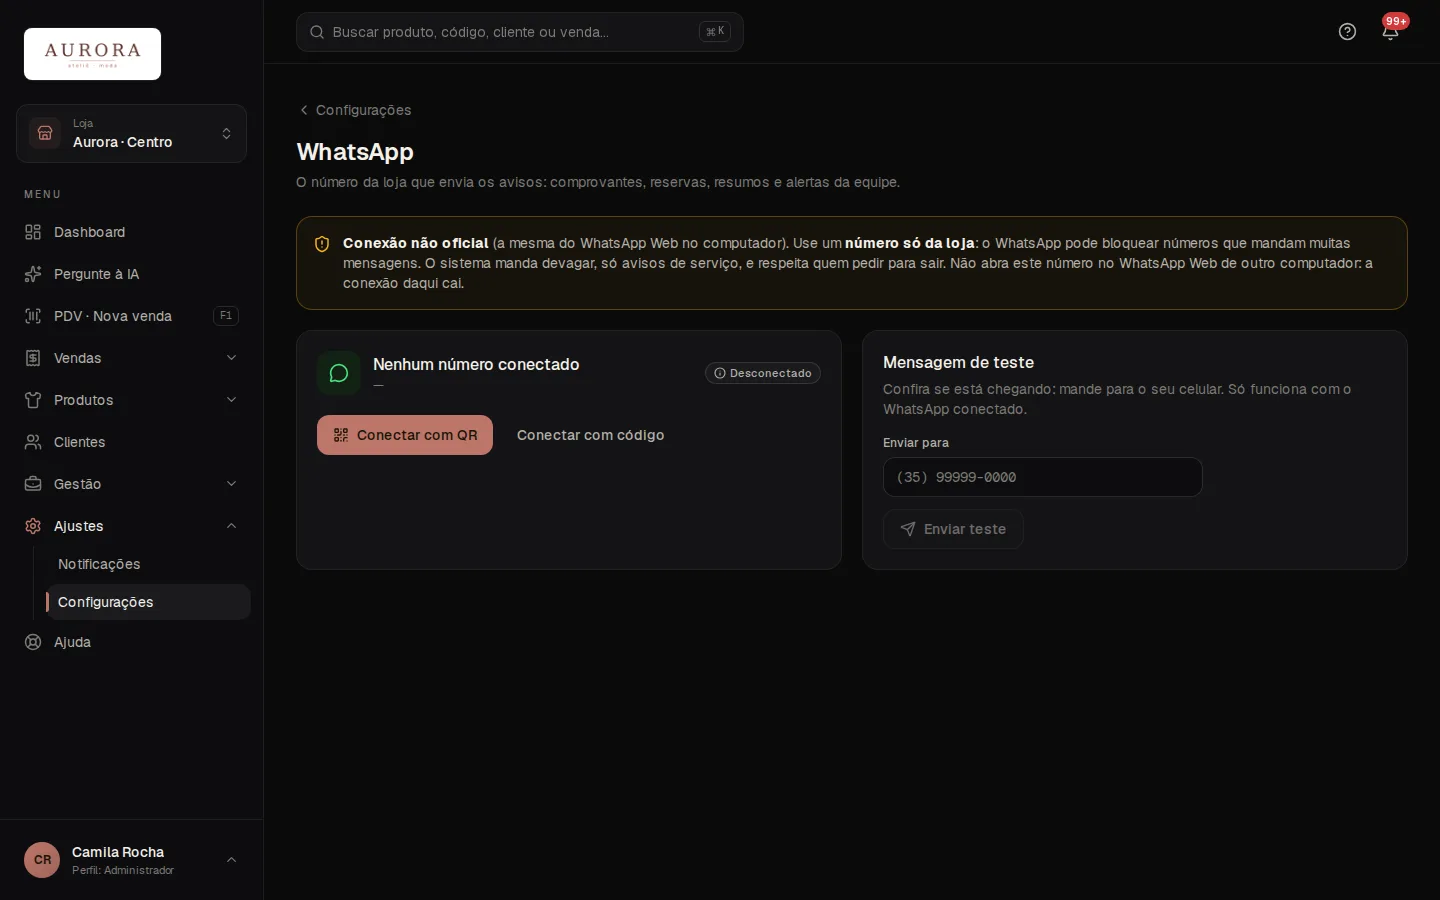Expand the Produtos submenu chevron

(231, 400)
